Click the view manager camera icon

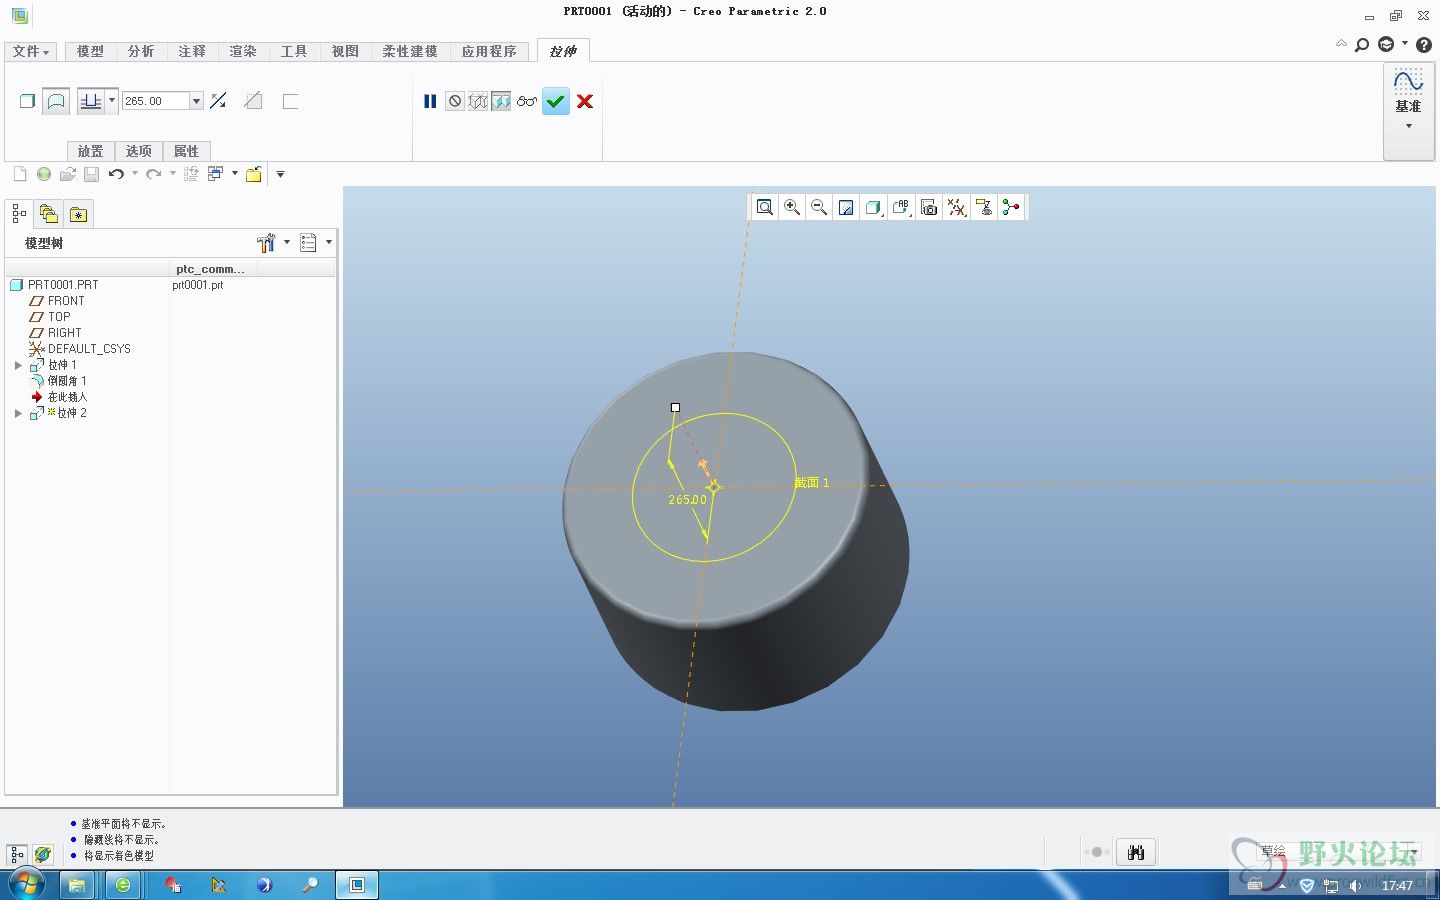click(x=929, y=207)
